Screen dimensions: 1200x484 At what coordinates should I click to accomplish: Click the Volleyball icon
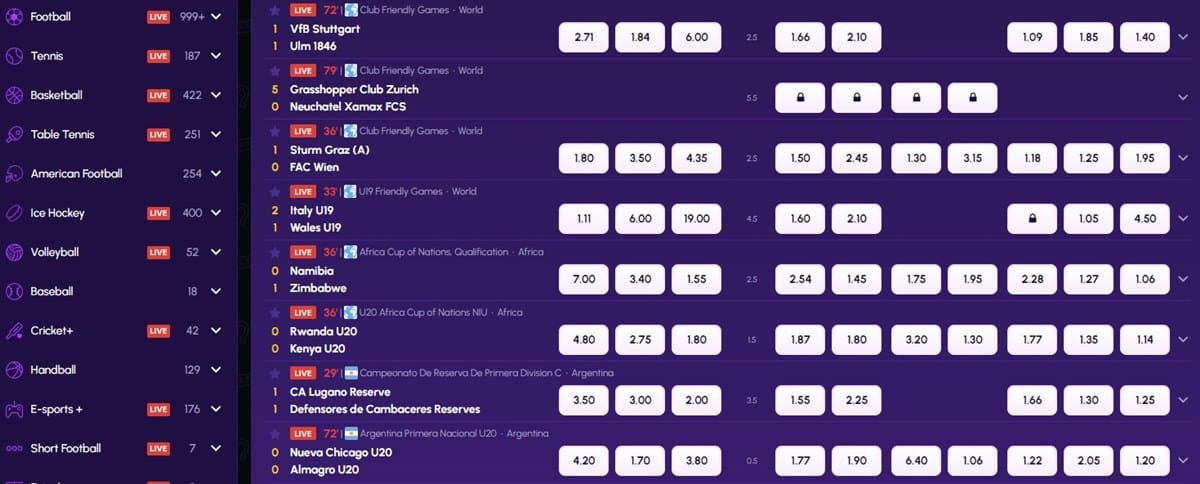[14, 252]
